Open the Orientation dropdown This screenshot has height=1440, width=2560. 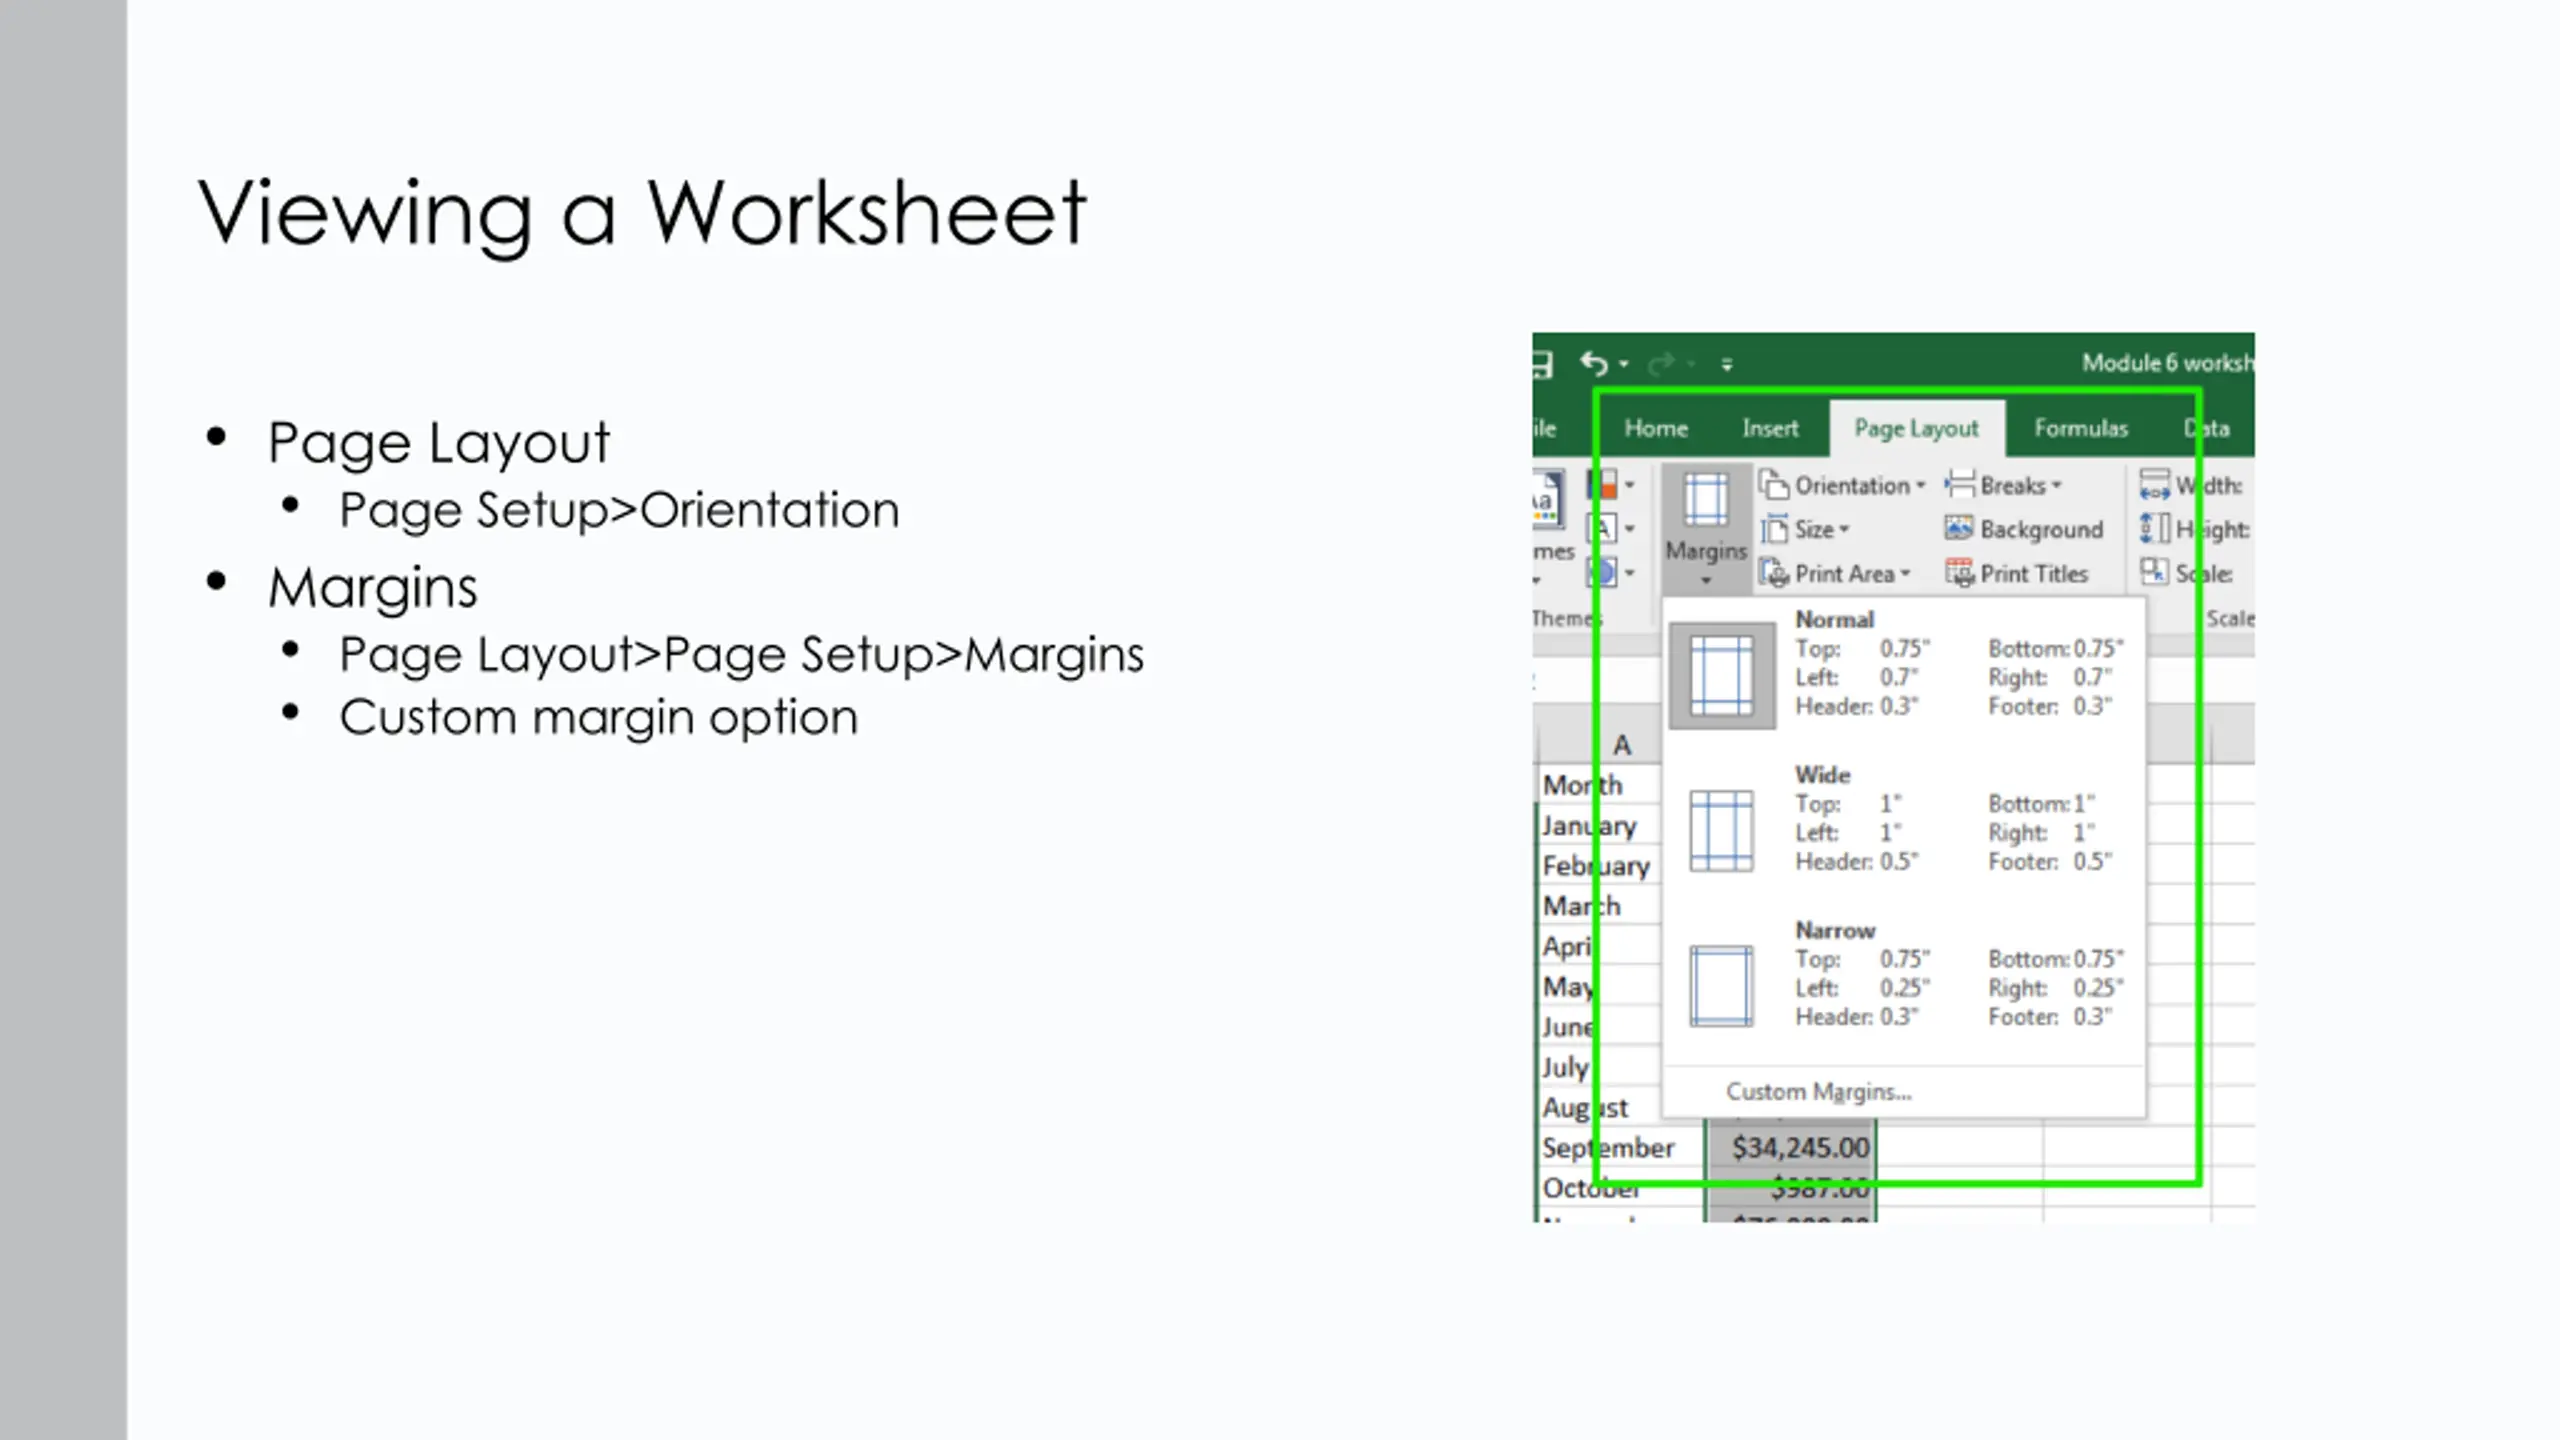(x=1843, y=485)
